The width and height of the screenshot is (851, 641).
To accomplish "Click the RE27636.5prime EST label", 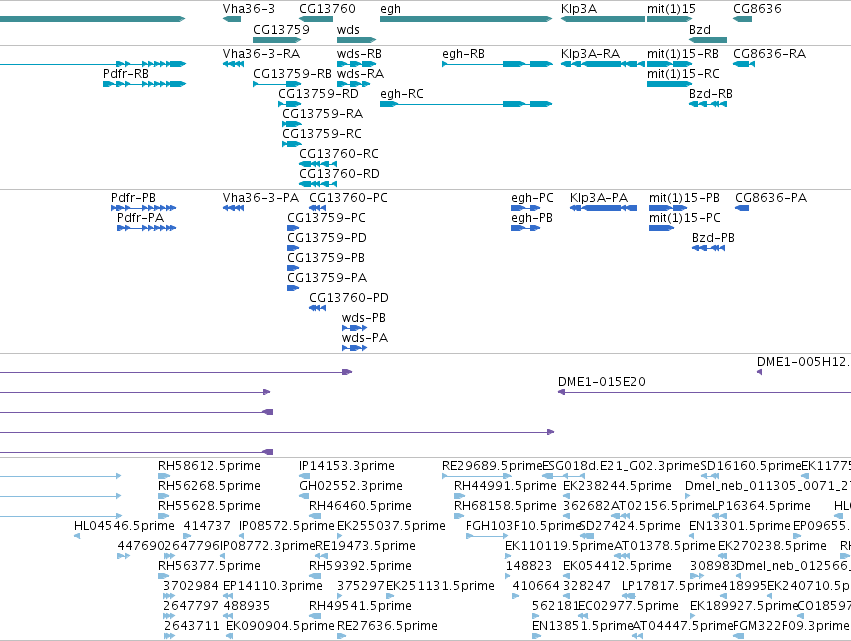I will [x=387, y=626].
